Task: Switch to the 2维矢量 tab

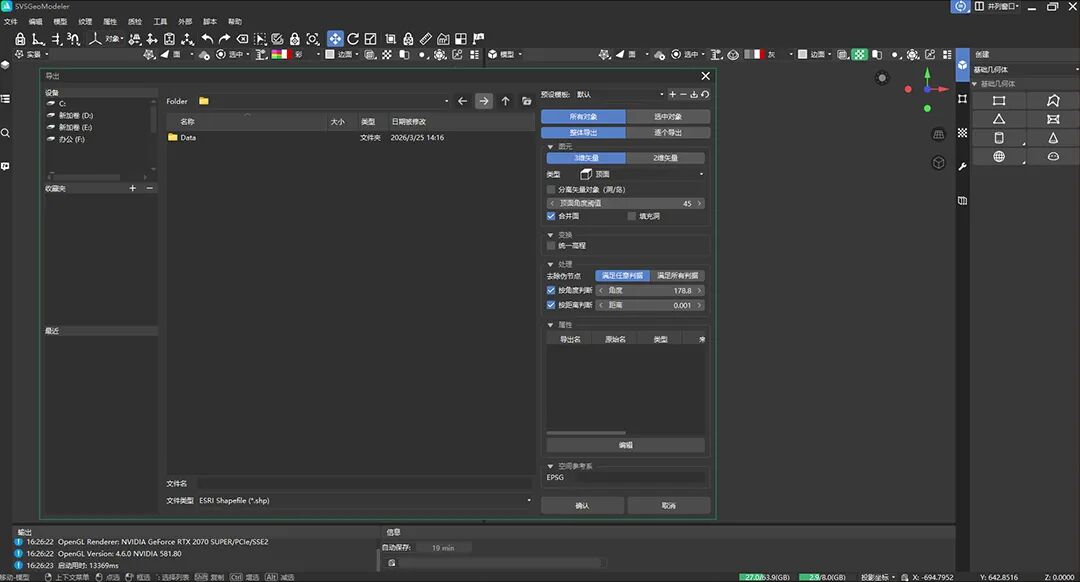Action: tap(665, 158)
